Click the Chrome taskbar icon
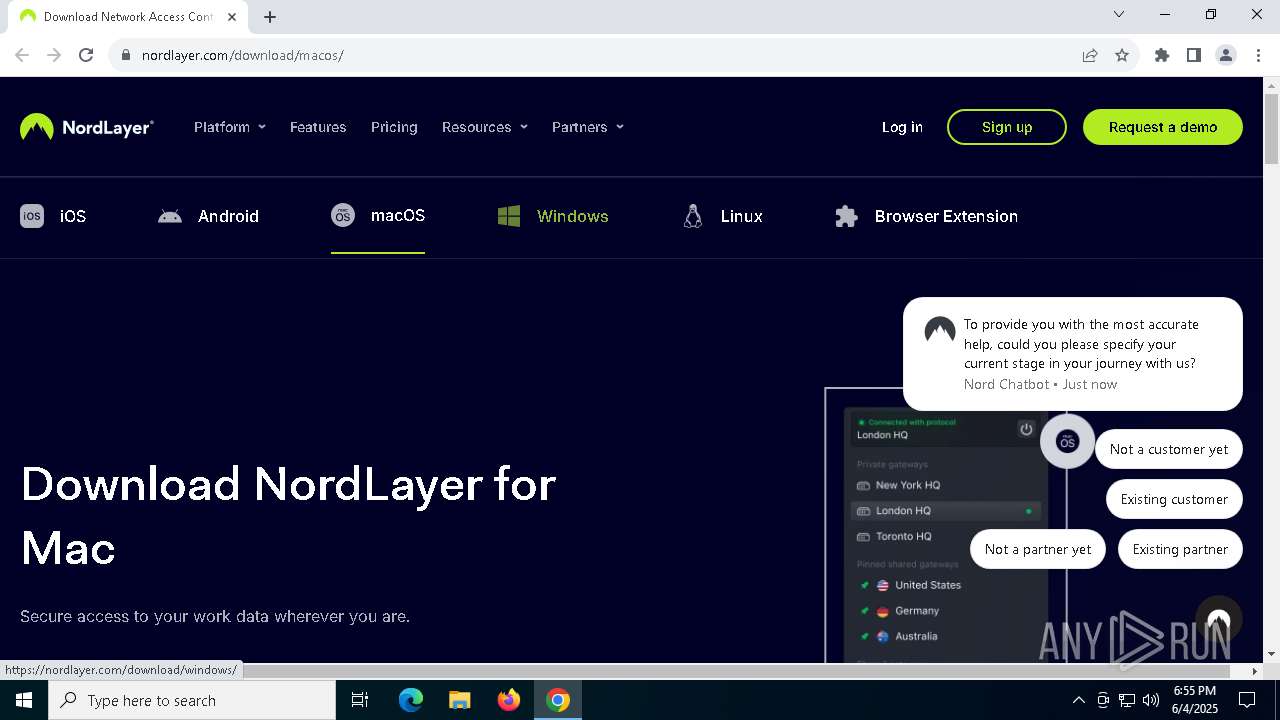Screen dimensions: 1280x720 pos(558,700)
